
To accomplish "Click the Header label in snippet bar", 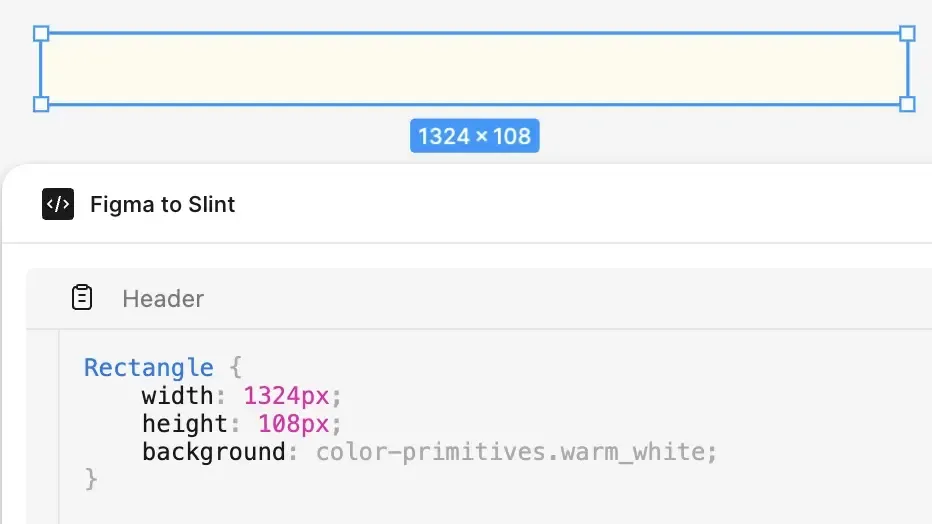I will click(163, 299).
